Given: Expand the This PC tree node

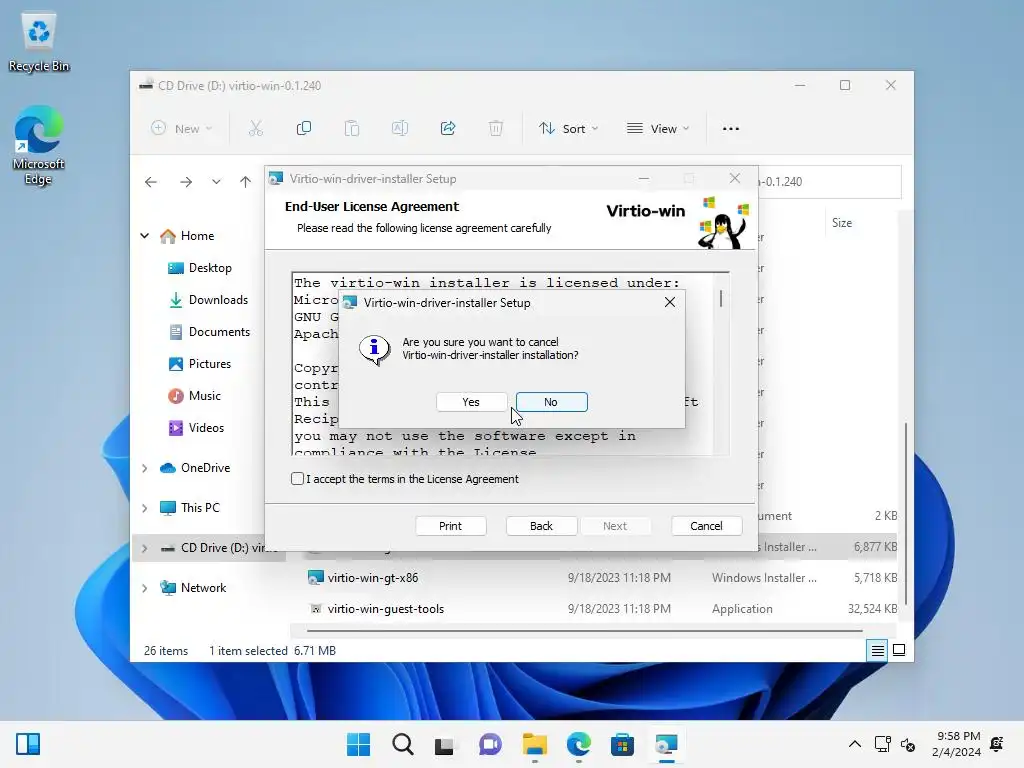Looking at the screenshot, I should (145, 508).
